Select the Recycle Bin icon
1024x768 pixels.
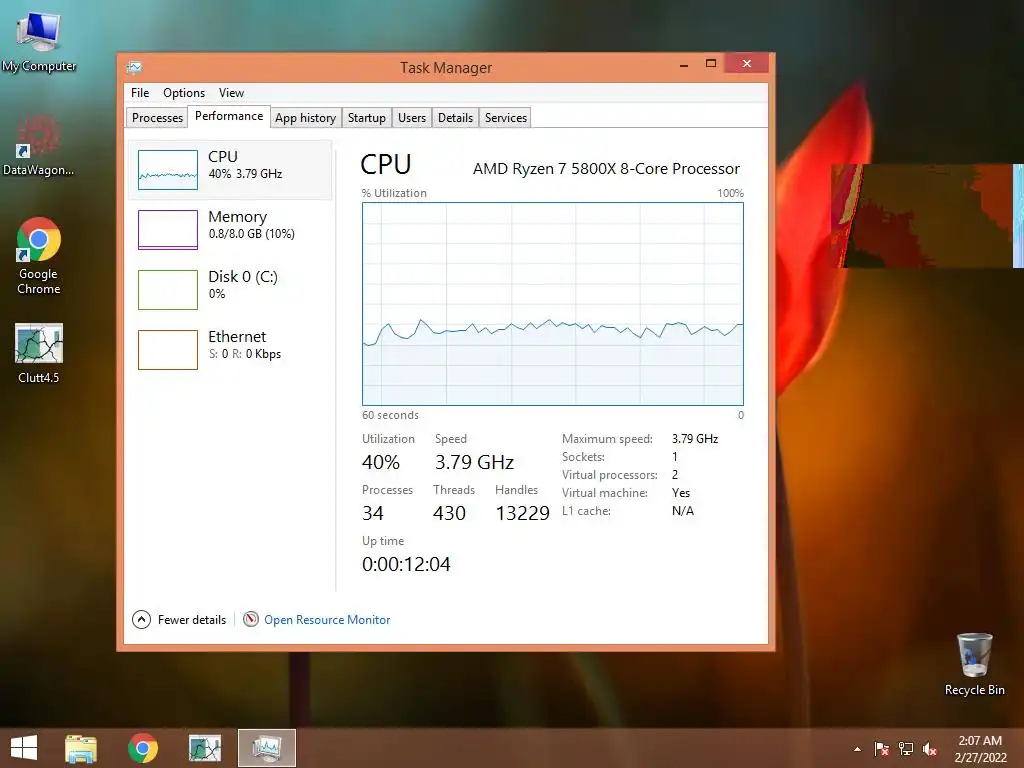click(974, 663)
